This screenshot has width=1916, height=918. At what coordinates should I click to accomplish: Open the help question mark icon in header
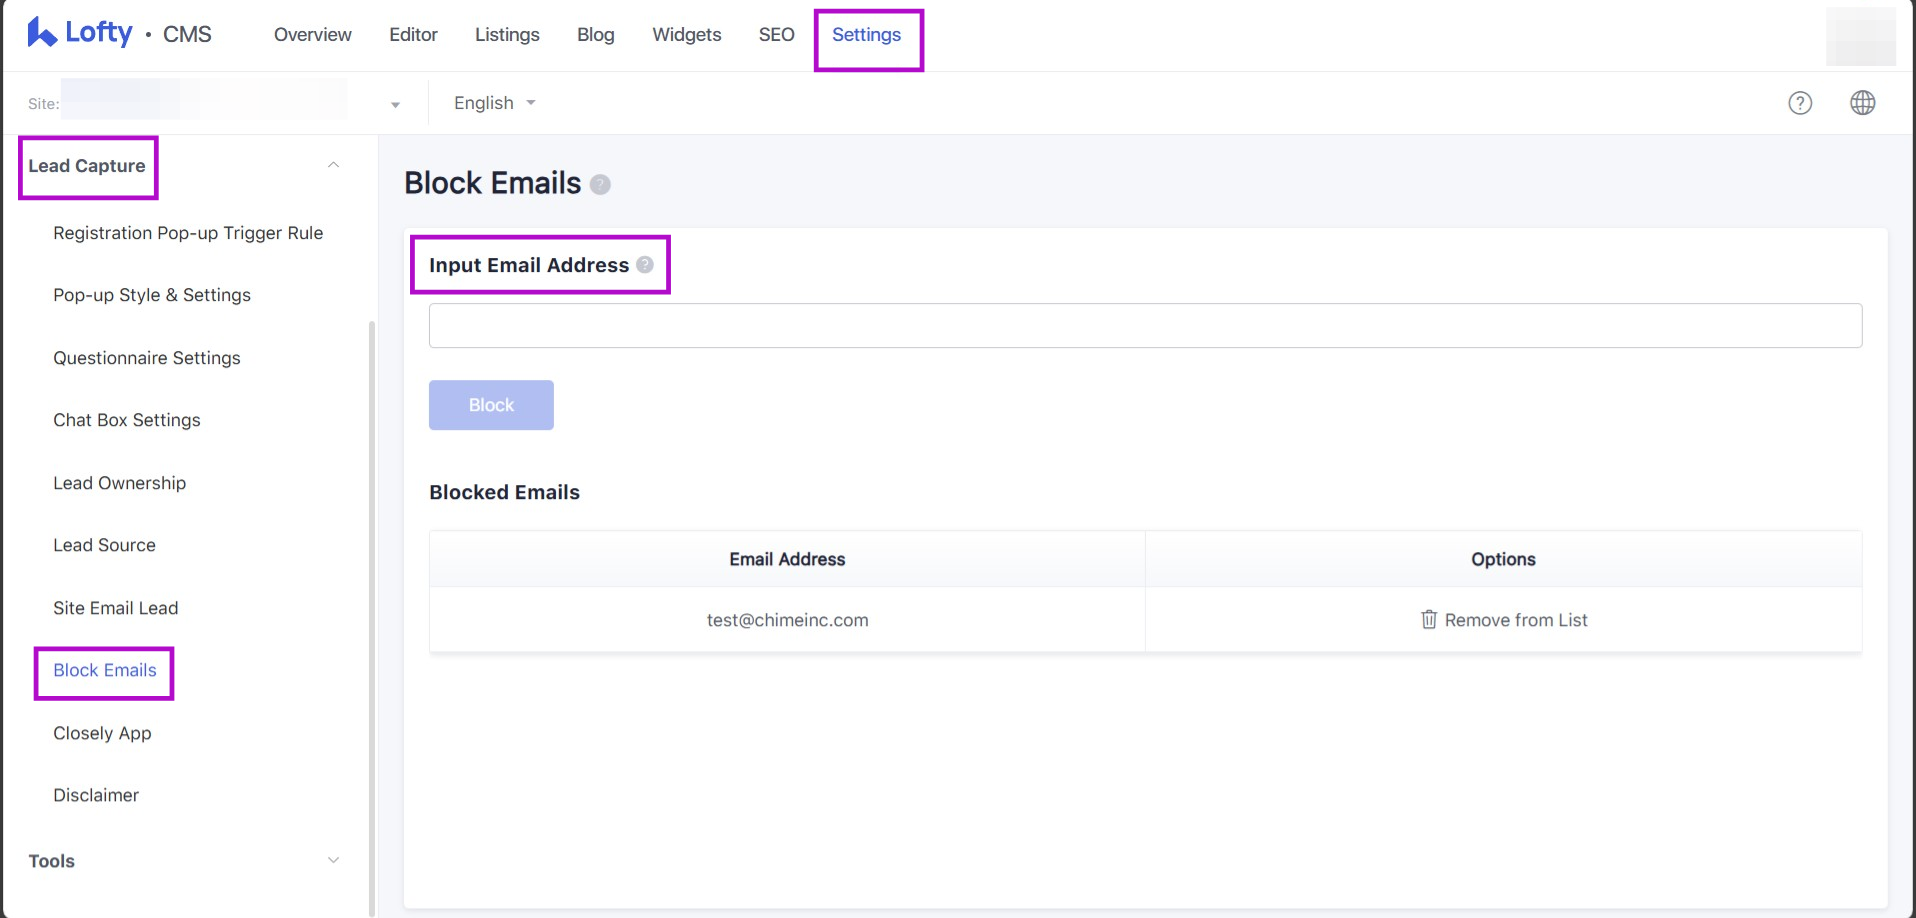point(1799,103)
